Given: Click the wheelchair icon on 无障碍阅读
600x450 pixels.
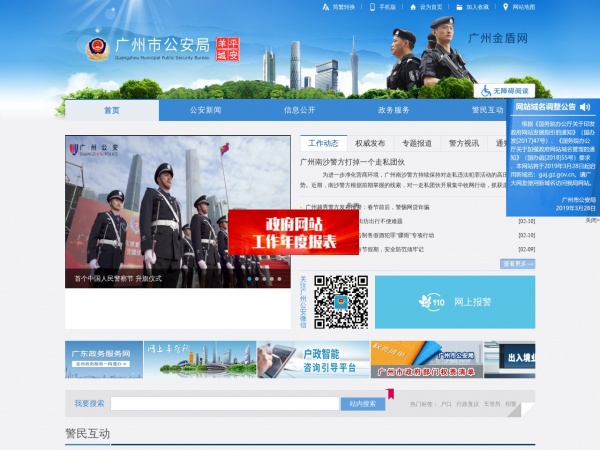Looking at the screenshot, I should click(486, 91).
